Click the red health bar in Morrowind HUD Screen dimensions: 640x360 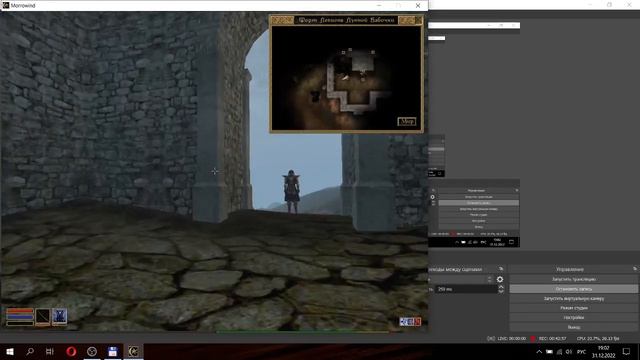20,311
